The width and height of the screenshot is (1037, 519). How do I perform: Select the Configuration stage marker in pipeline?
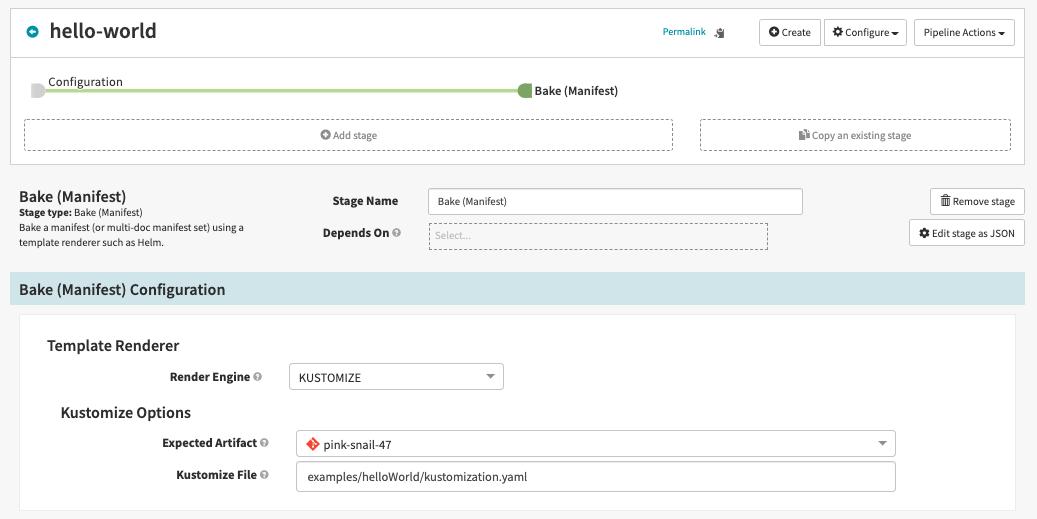[x=38, y=91]
